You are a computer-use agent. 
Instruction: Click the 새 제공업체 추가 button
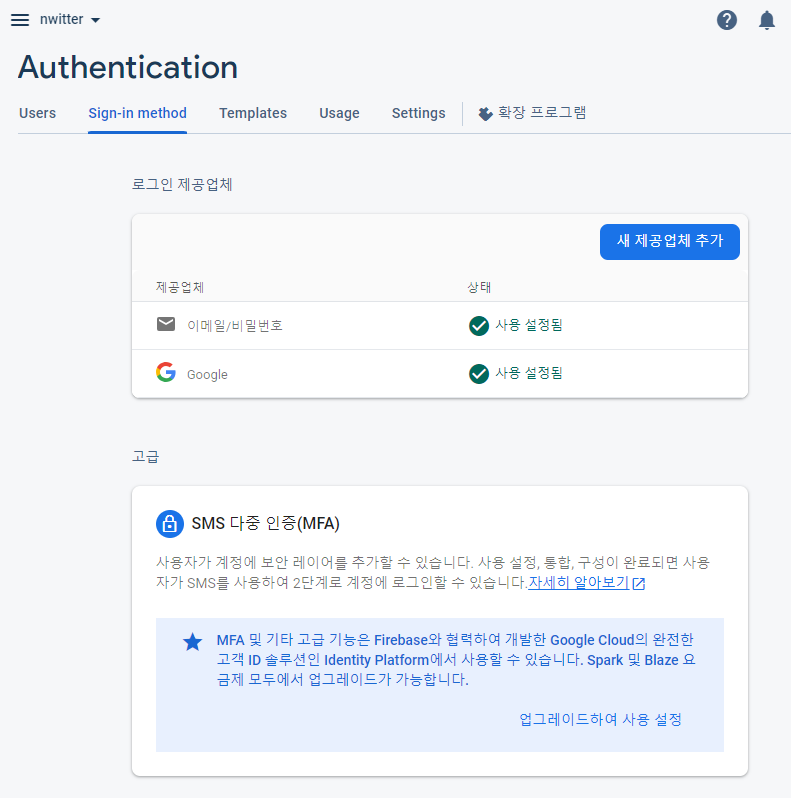[x=669, y=241]
